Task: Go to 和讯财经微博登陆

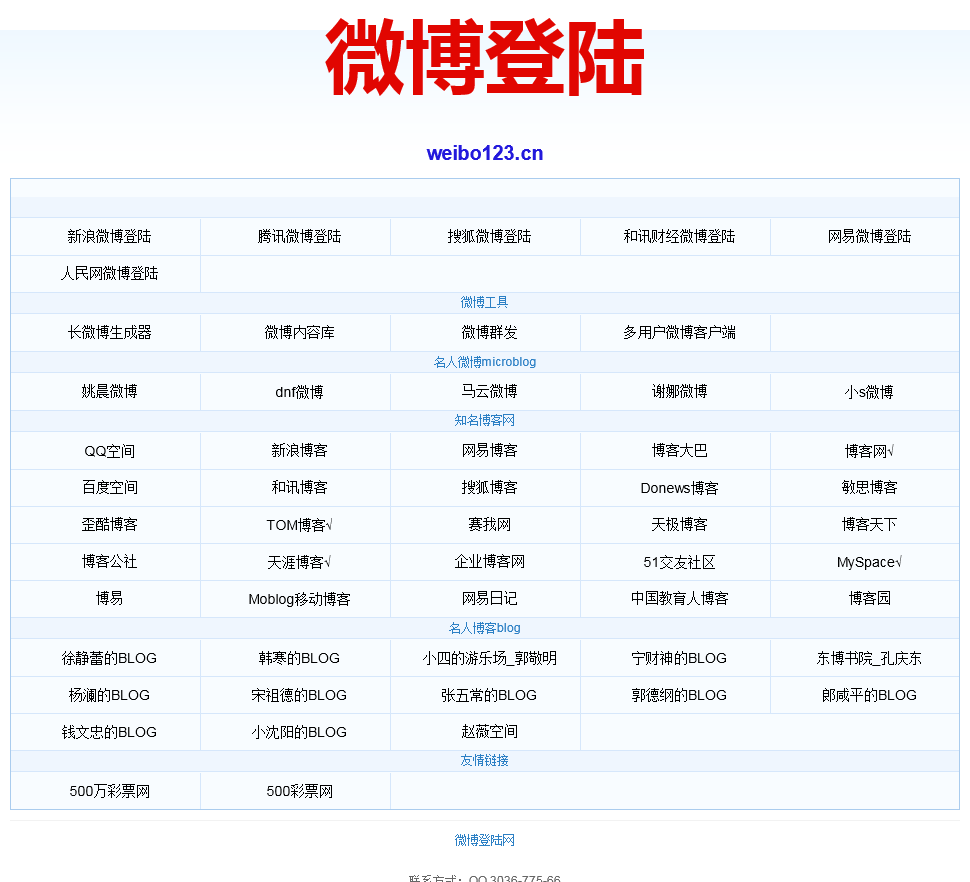Action: coord(679,236)
